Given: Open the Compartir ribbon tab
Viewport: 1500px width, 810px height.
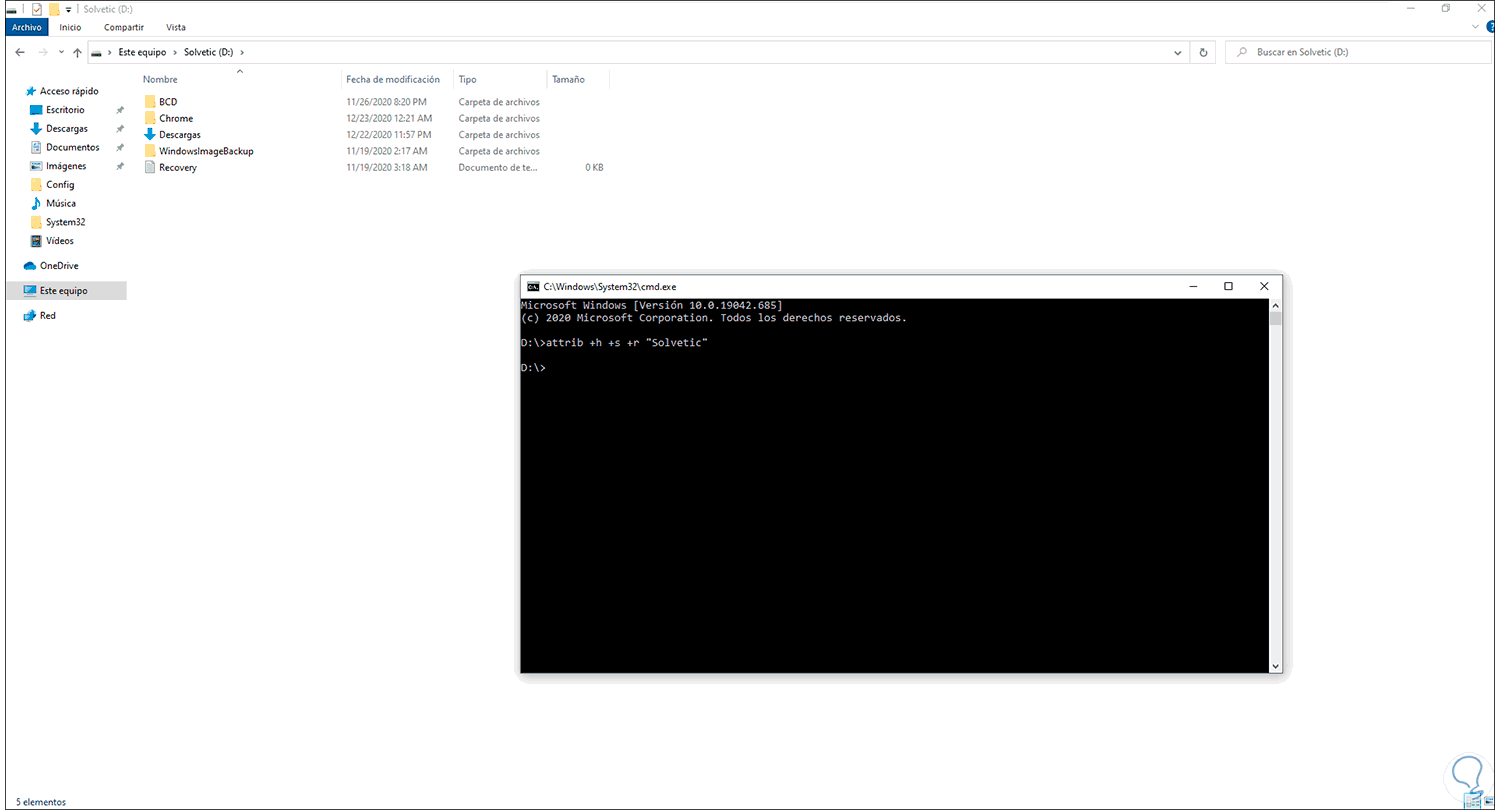Looking at the screenshot, I should 123,27.
